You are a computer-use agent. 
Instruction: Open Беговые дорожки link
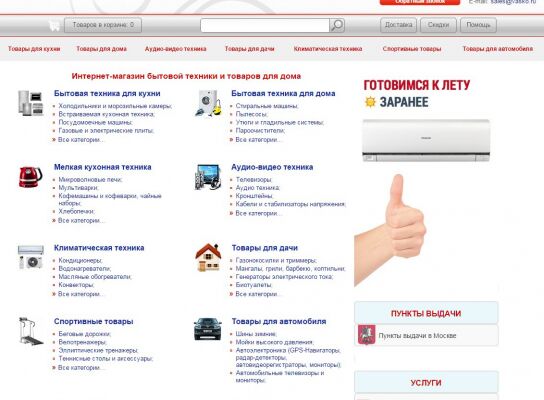point(85,334)
